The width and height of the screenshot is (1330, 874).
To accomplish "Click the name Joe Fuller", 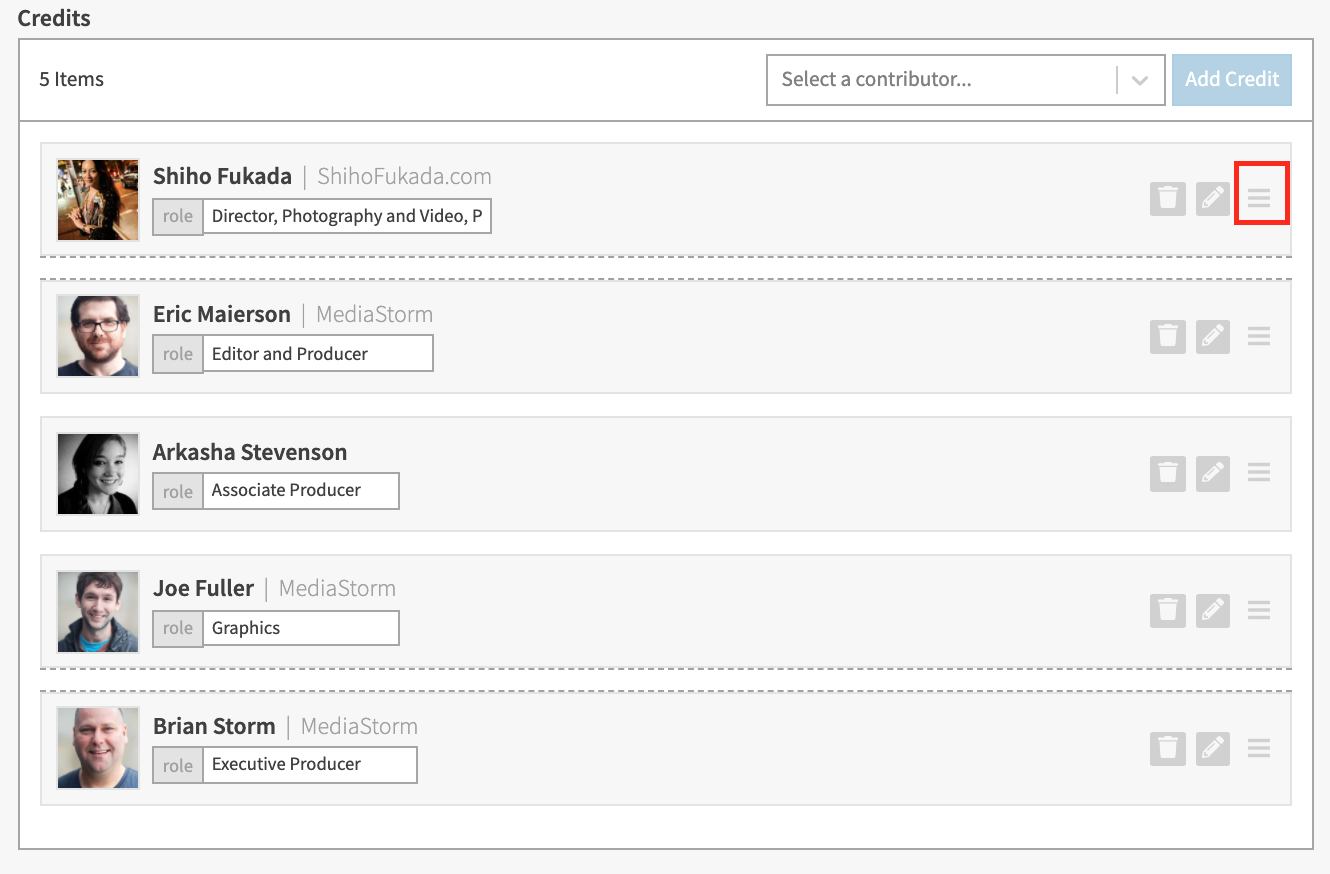I will 203,588.
